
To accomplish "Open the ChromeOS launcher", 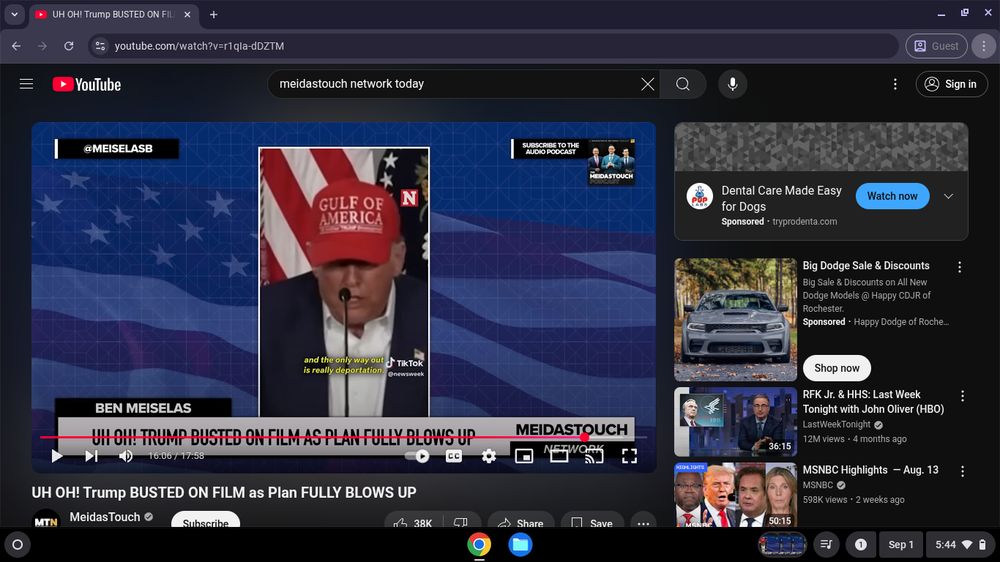I will coord(18,545).
